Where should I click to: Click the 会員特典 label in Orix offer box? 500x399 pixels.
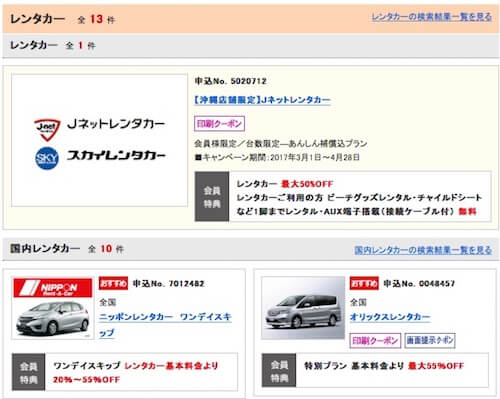(x=279, y=371)
